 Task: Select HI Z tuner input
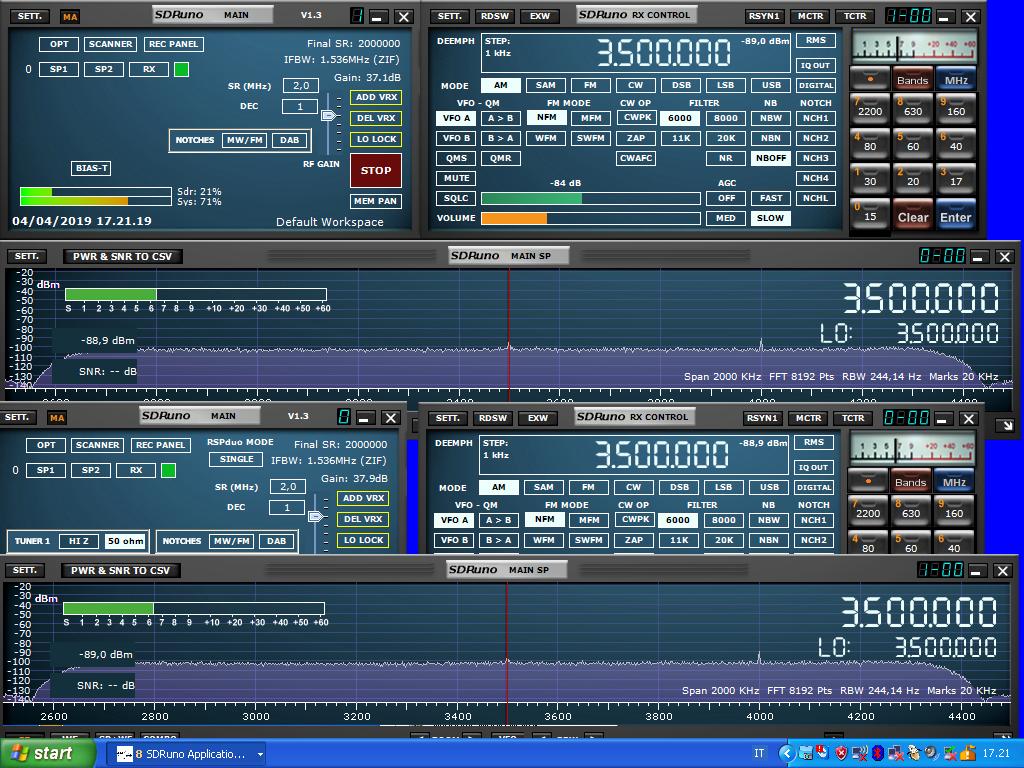[x=79, y=541]
